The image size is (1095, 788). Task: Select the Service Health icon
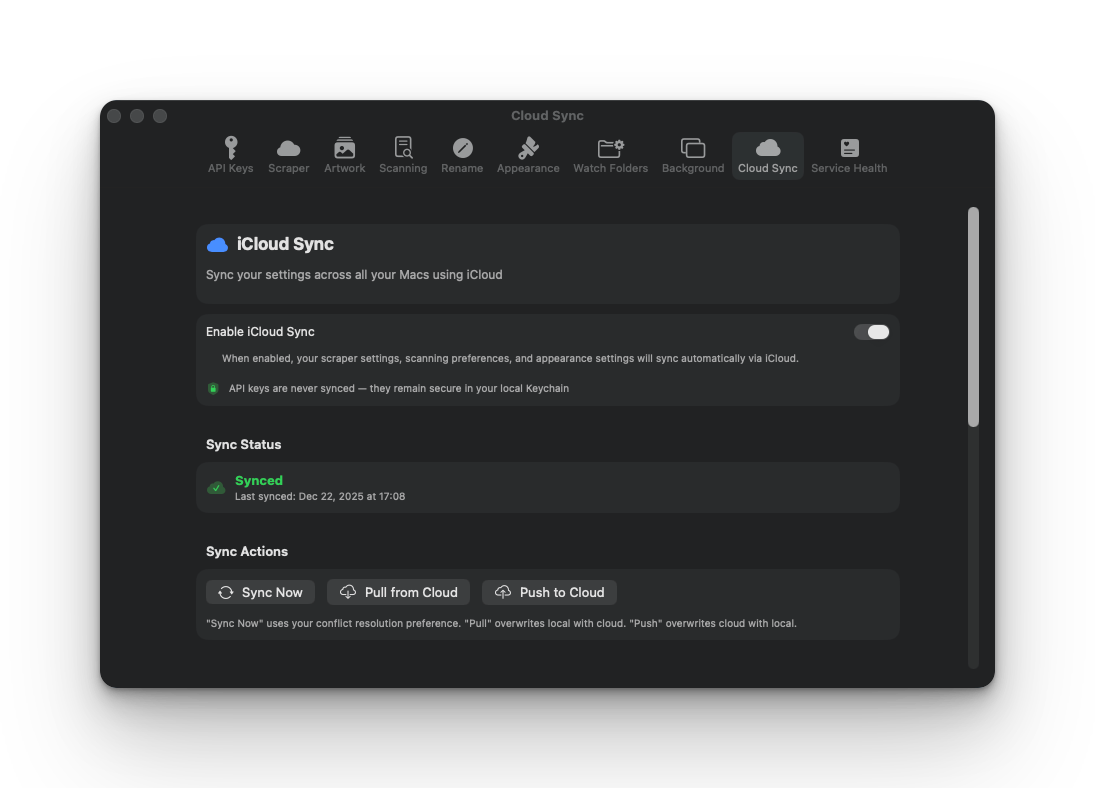pos(848,147)
